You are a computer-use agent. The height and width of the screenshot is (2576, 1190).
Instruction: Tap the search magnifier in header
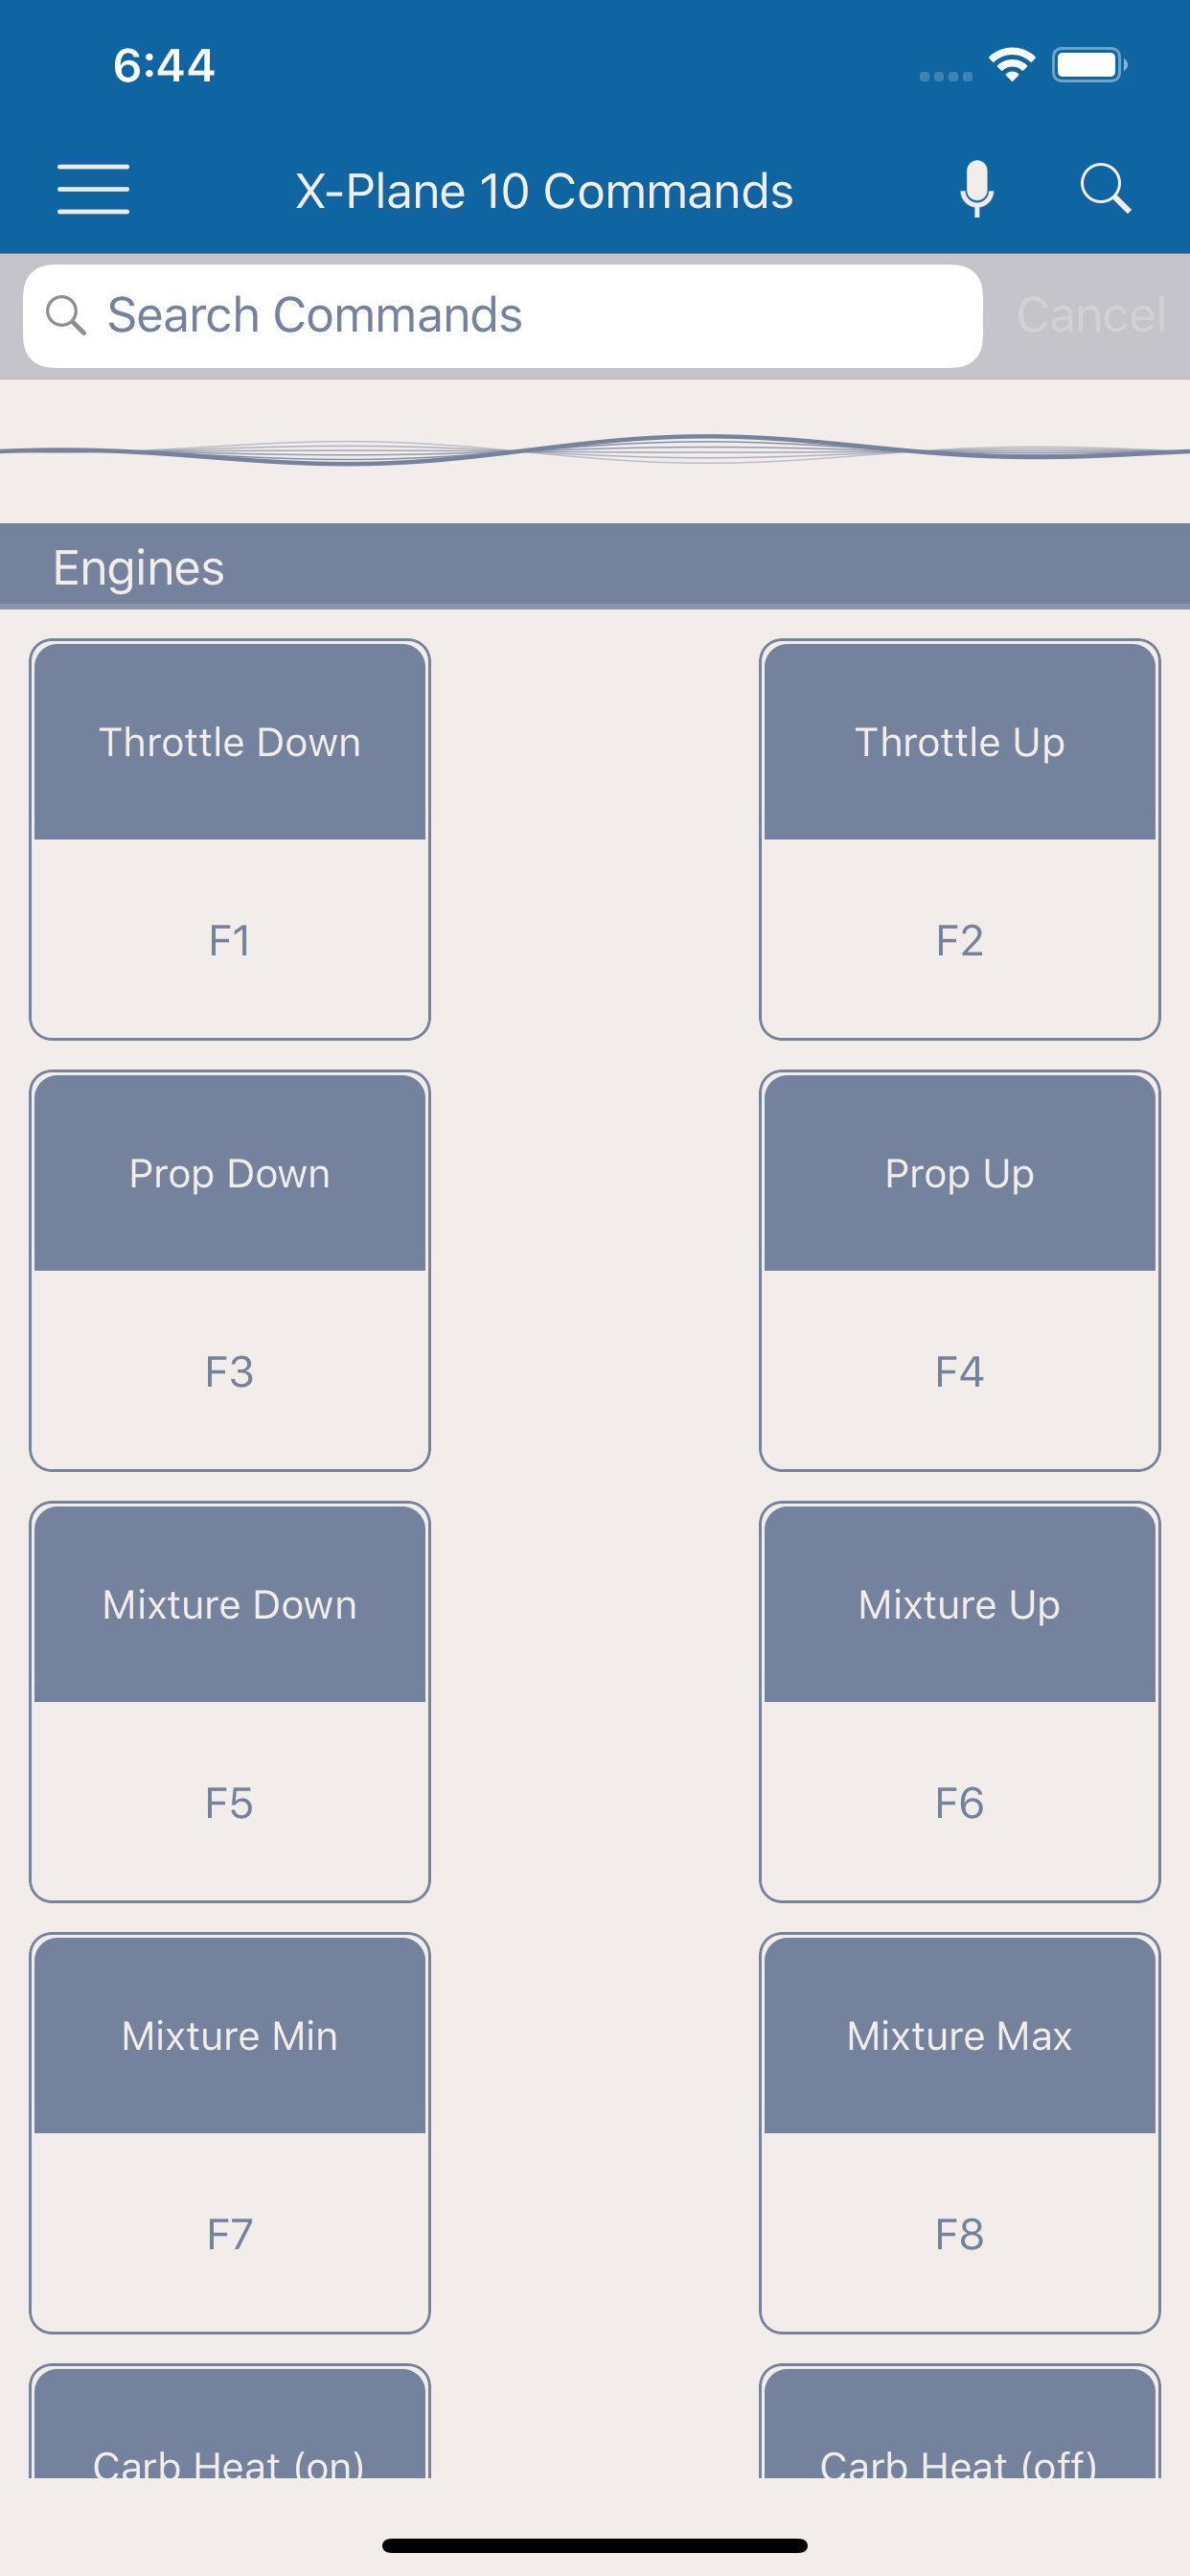1105,189
